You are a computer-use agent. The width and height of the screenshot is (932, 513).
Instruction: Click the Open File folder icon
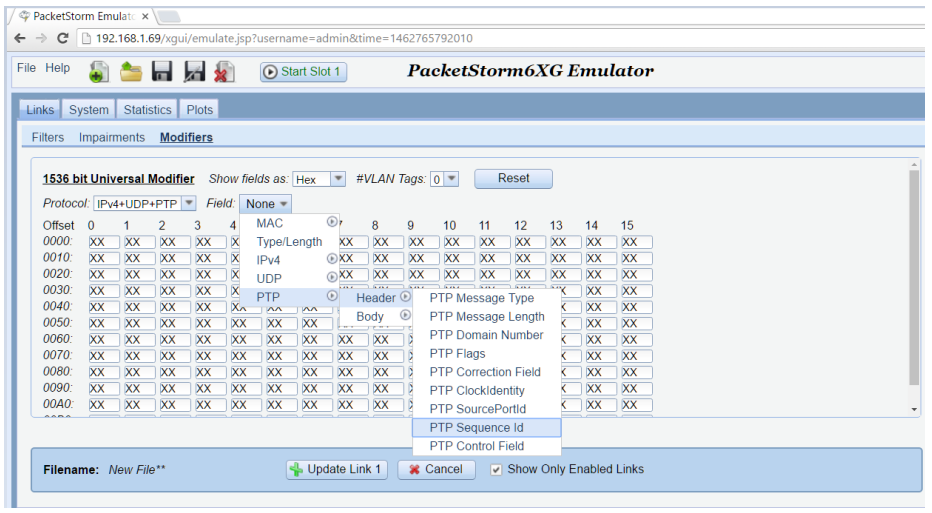click(131, 71)
